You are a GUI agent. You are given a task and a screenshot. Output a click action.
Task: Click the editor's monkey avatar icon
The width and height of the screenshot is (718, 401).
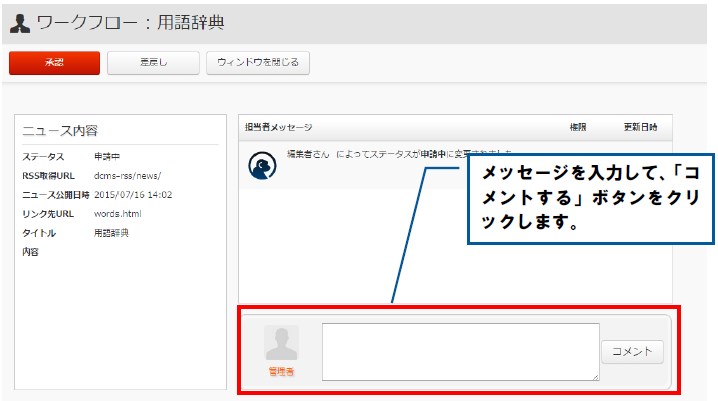[262, 165]
